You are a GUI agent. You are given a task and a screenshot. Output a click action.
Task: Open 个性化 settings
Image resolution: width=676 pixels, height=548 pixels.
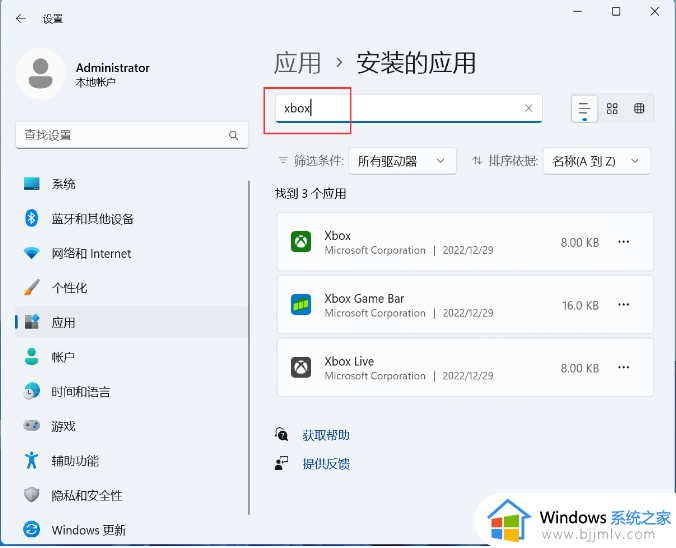tap(131, 288)
